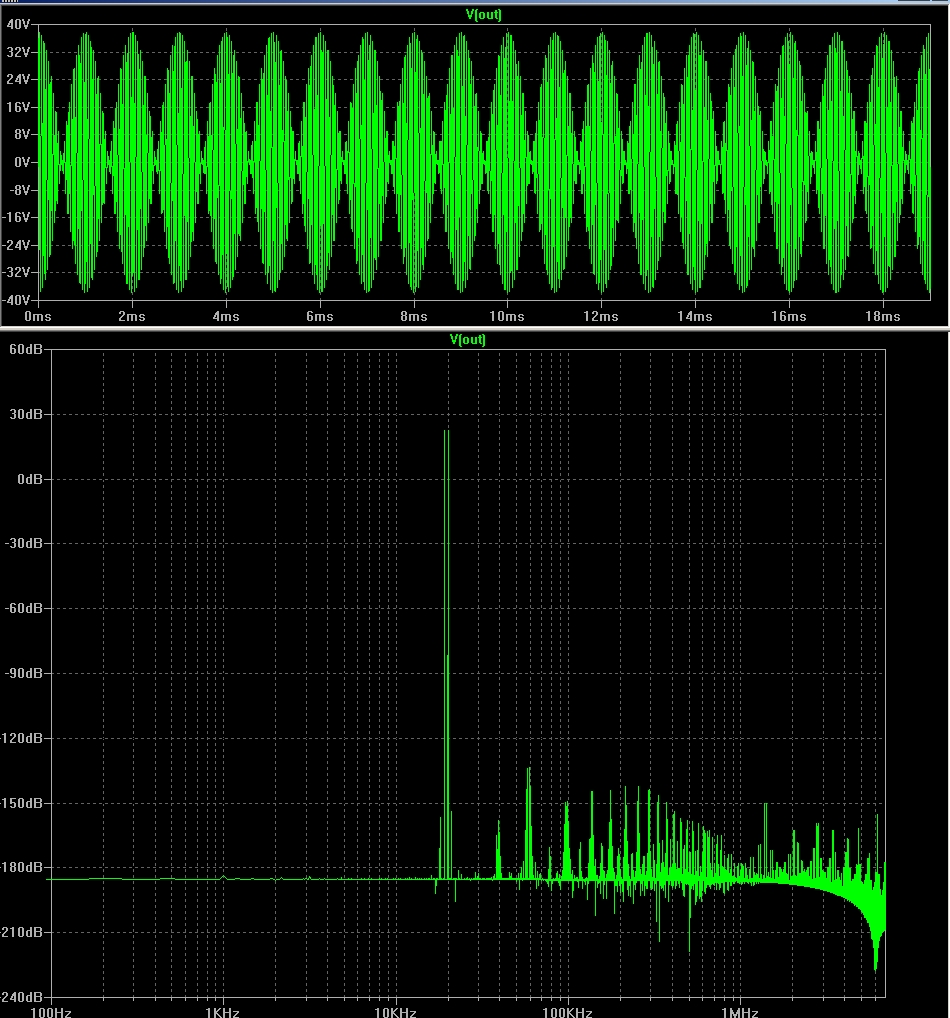Click the 30dB axis label
The width and height of the screenshot is (950, 1018).
click(26, 414)
